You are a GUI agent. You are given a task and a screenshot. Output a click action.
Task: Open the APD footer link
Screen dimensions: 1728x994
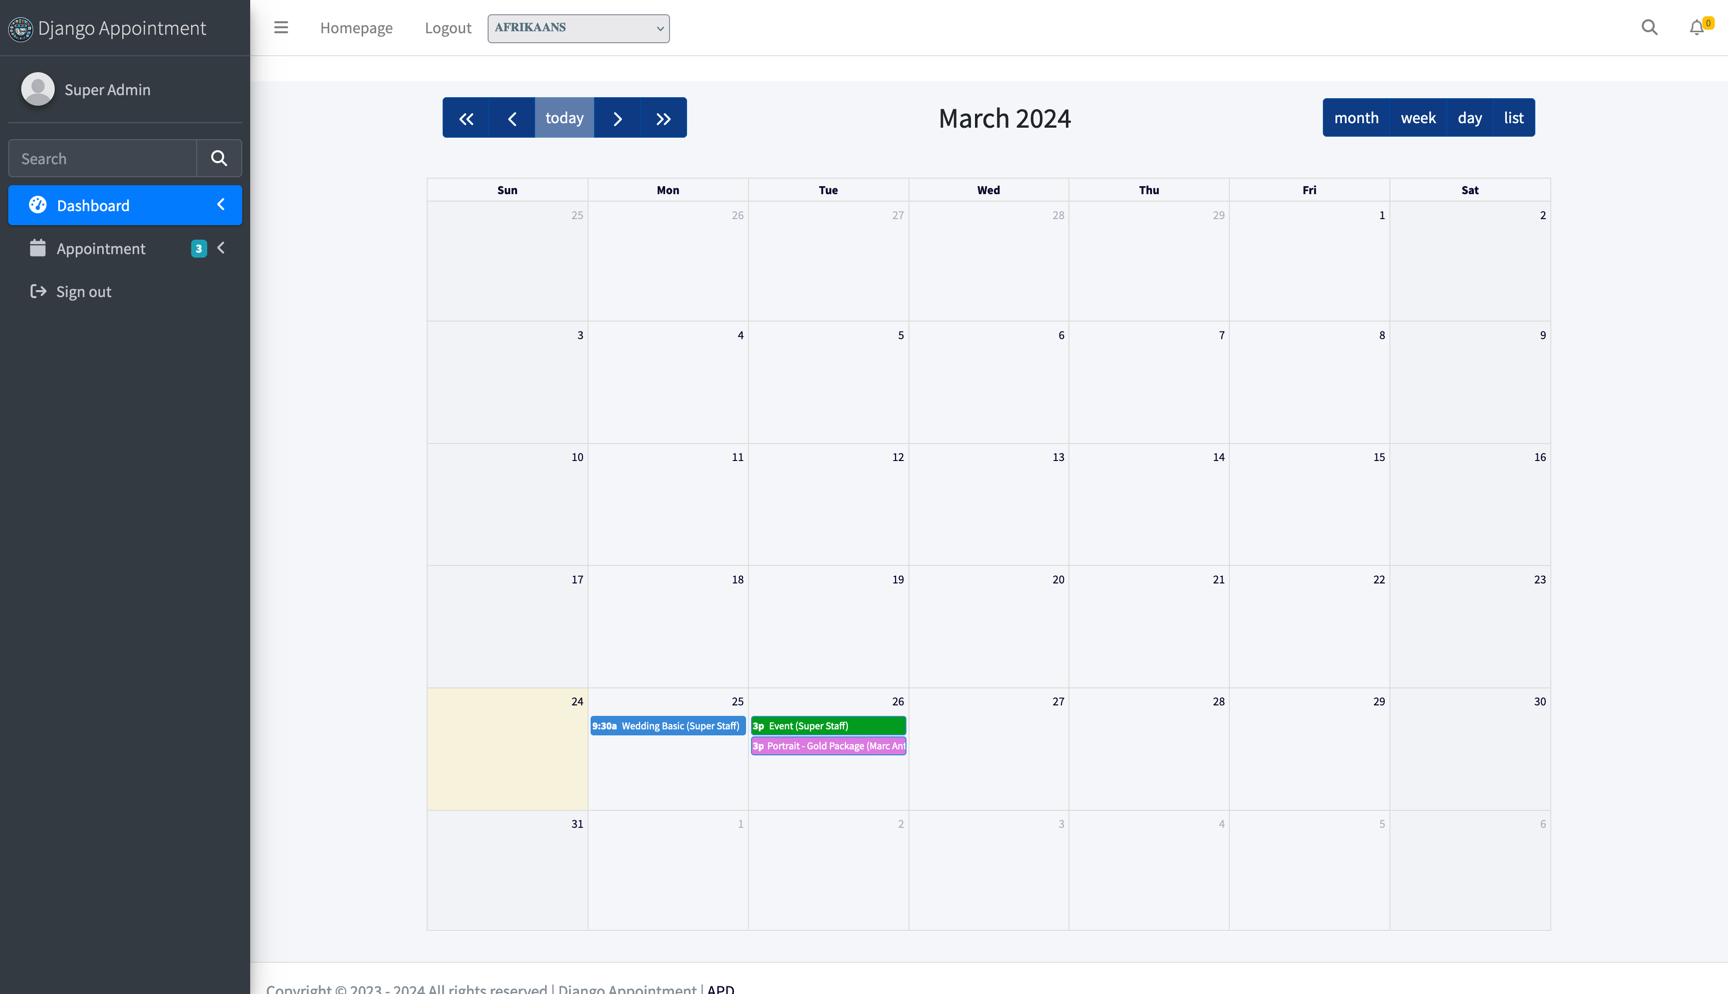[x=721, y=988]
